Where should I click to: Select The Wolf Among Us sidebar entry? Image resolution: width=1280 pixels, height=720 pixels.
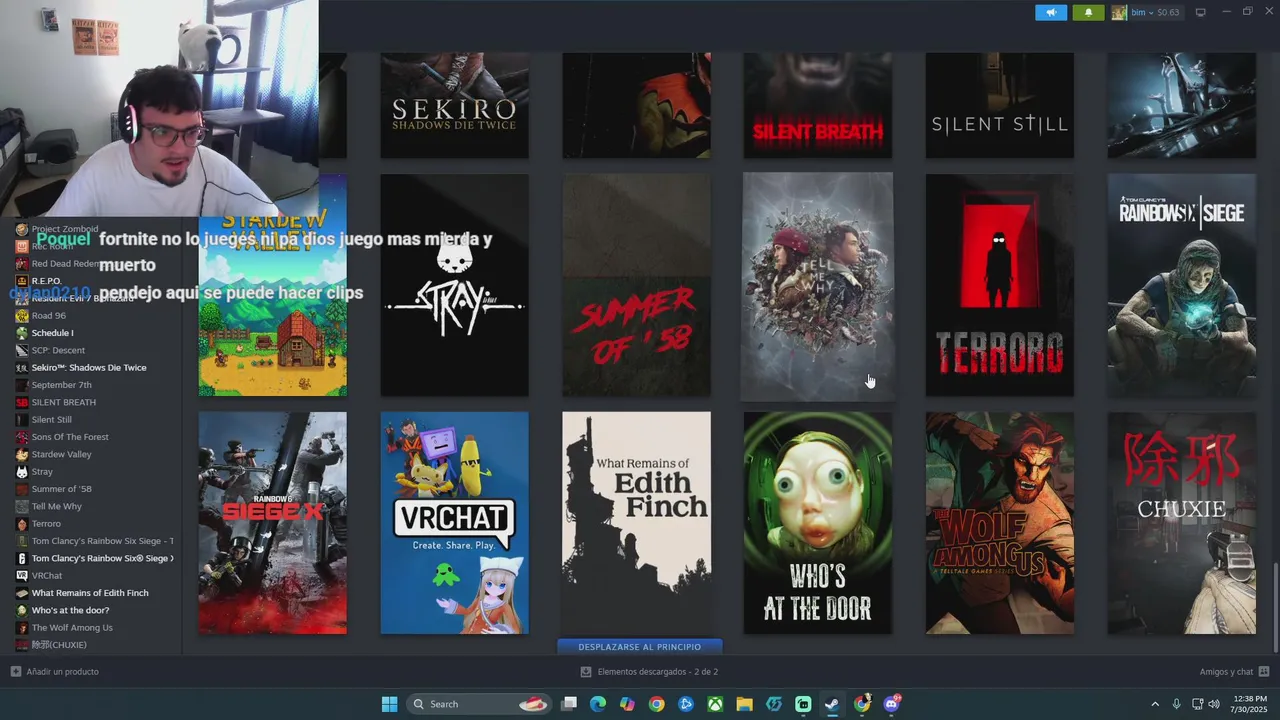pyautogui.click(x=72, y=628)
